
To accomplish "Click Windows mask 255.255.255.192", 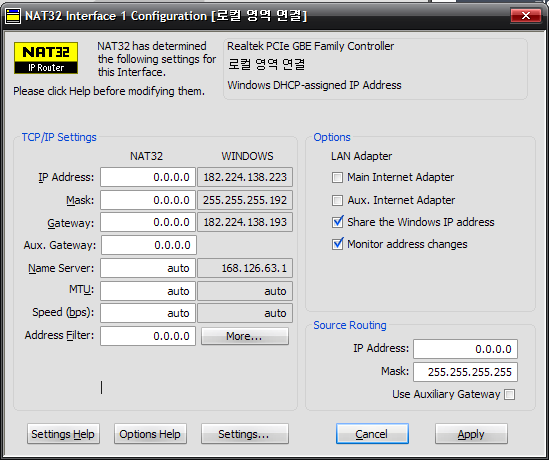I will 245,200.
